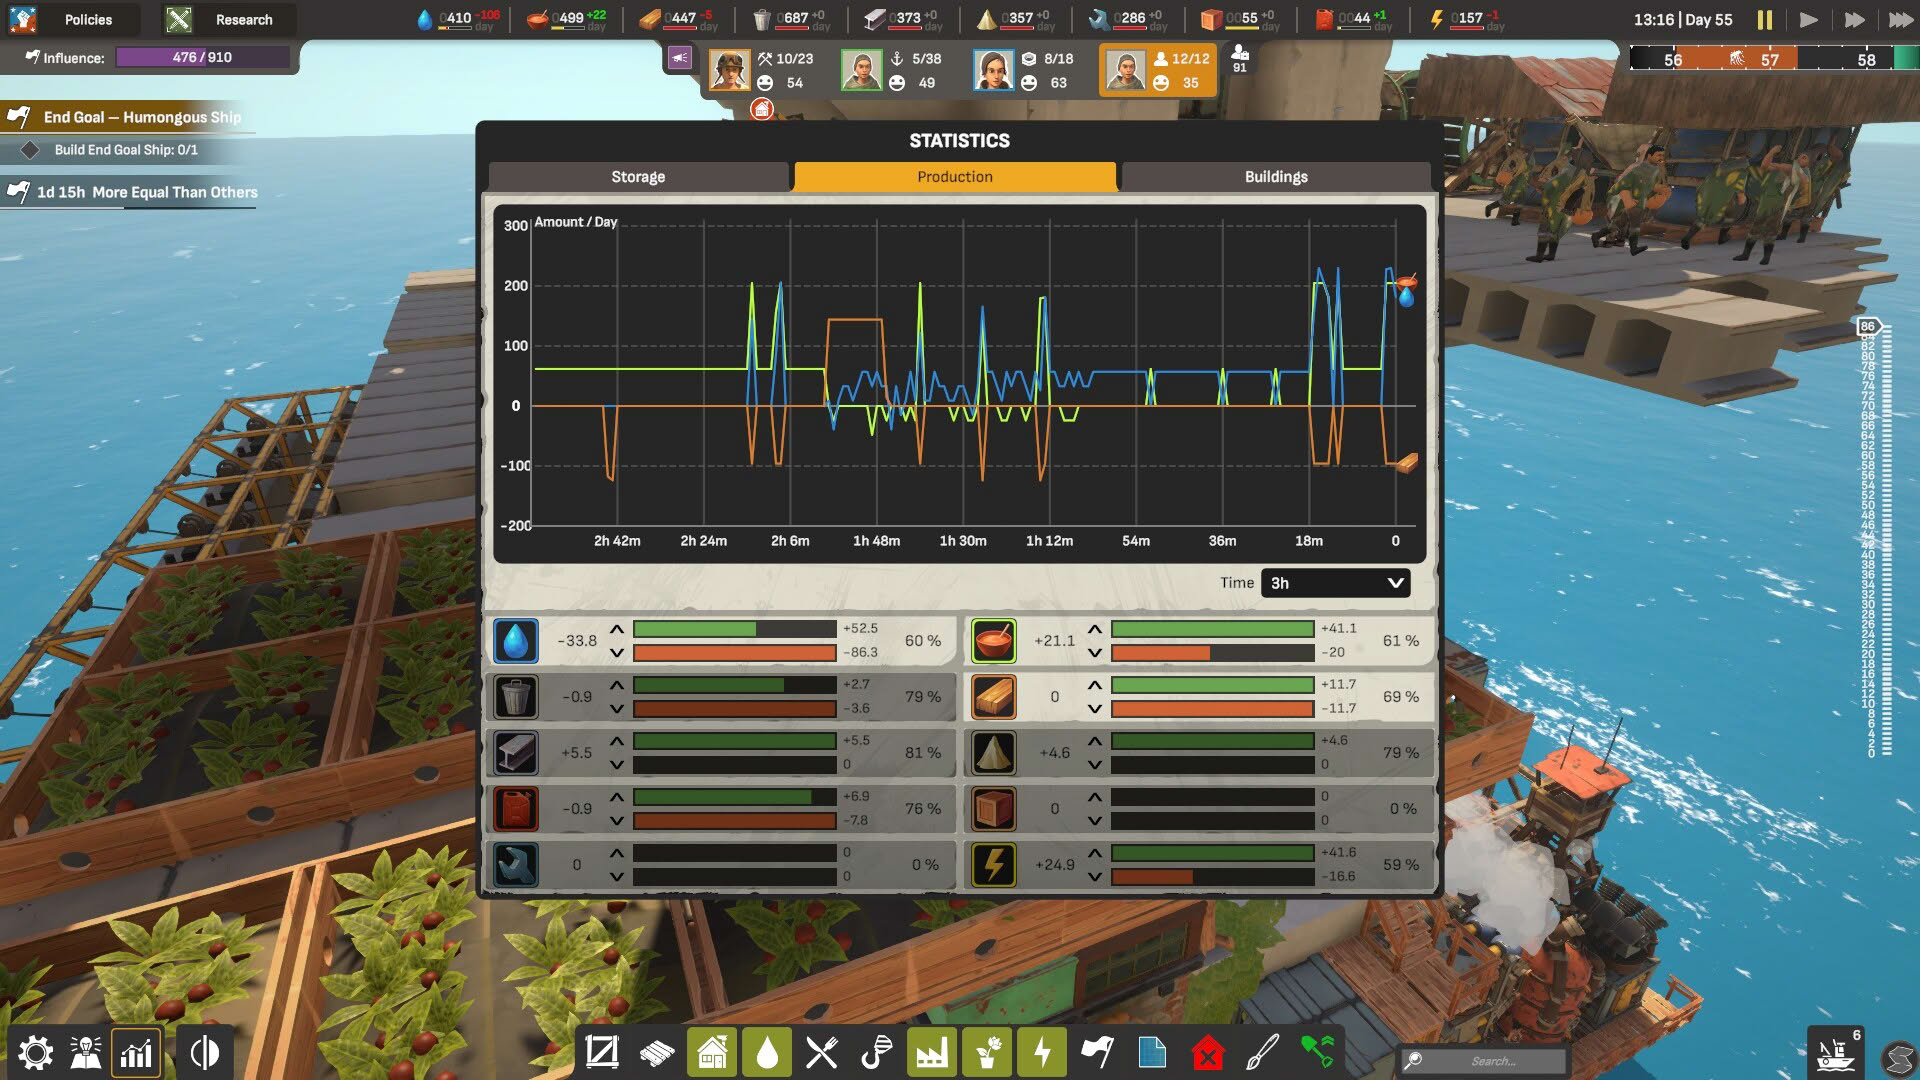
Task: Click the megaphone announcement icon
Action: 680,58
